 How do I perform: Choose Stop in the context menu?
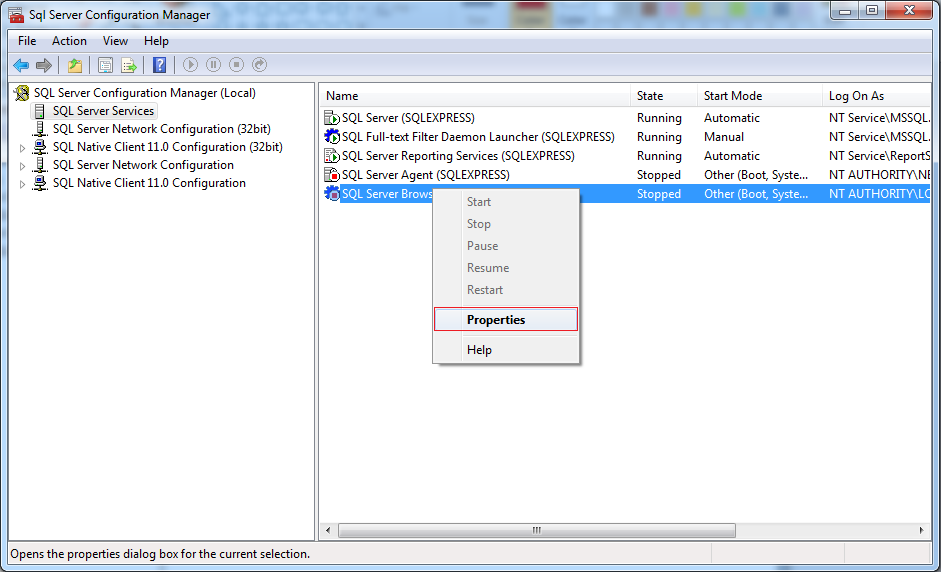coord(506,224)
